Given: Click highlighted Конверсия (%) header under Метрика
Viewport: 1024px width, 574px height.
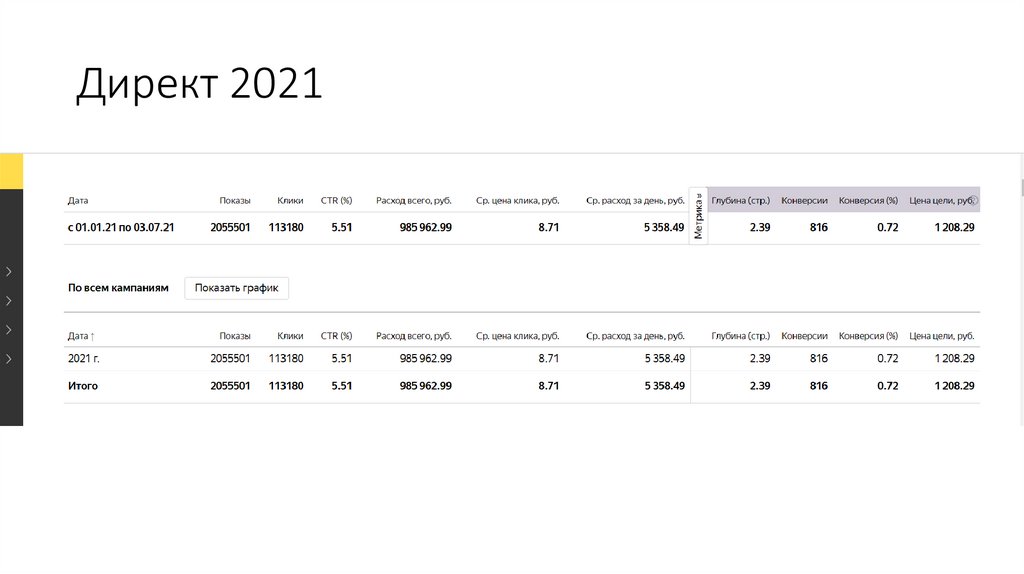Looking at the screenshot, I should coord(868,200).
